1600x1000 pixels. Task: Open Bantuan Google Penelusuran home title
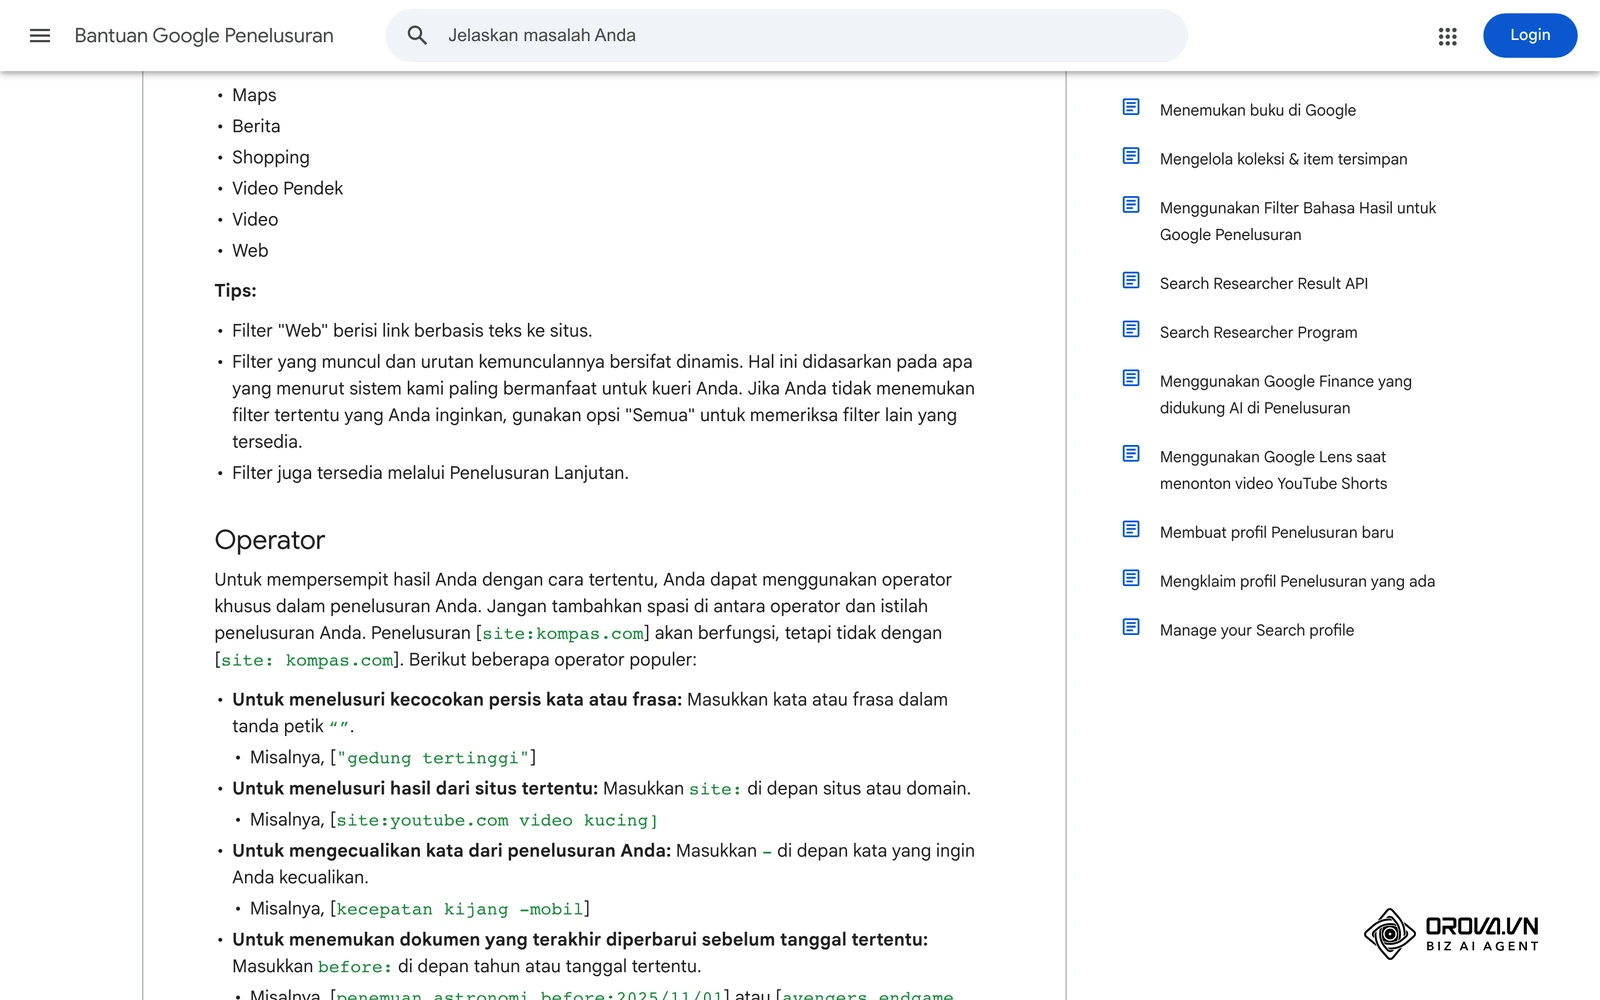[x=204, y=36]
